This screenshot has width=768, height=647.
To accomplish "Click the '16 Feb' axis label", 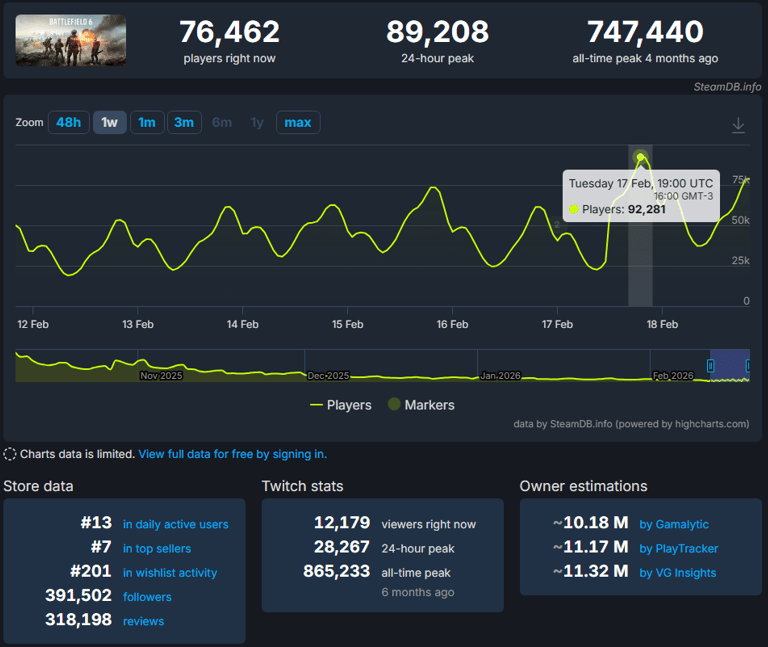I will pos(453,324).
